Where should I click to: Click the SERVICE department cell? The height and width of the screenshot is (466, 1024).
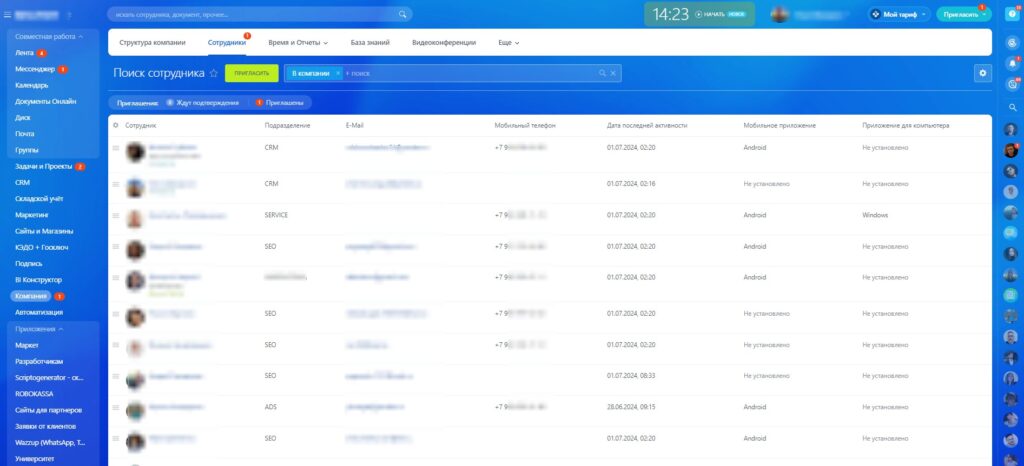(x=276, y=215)
